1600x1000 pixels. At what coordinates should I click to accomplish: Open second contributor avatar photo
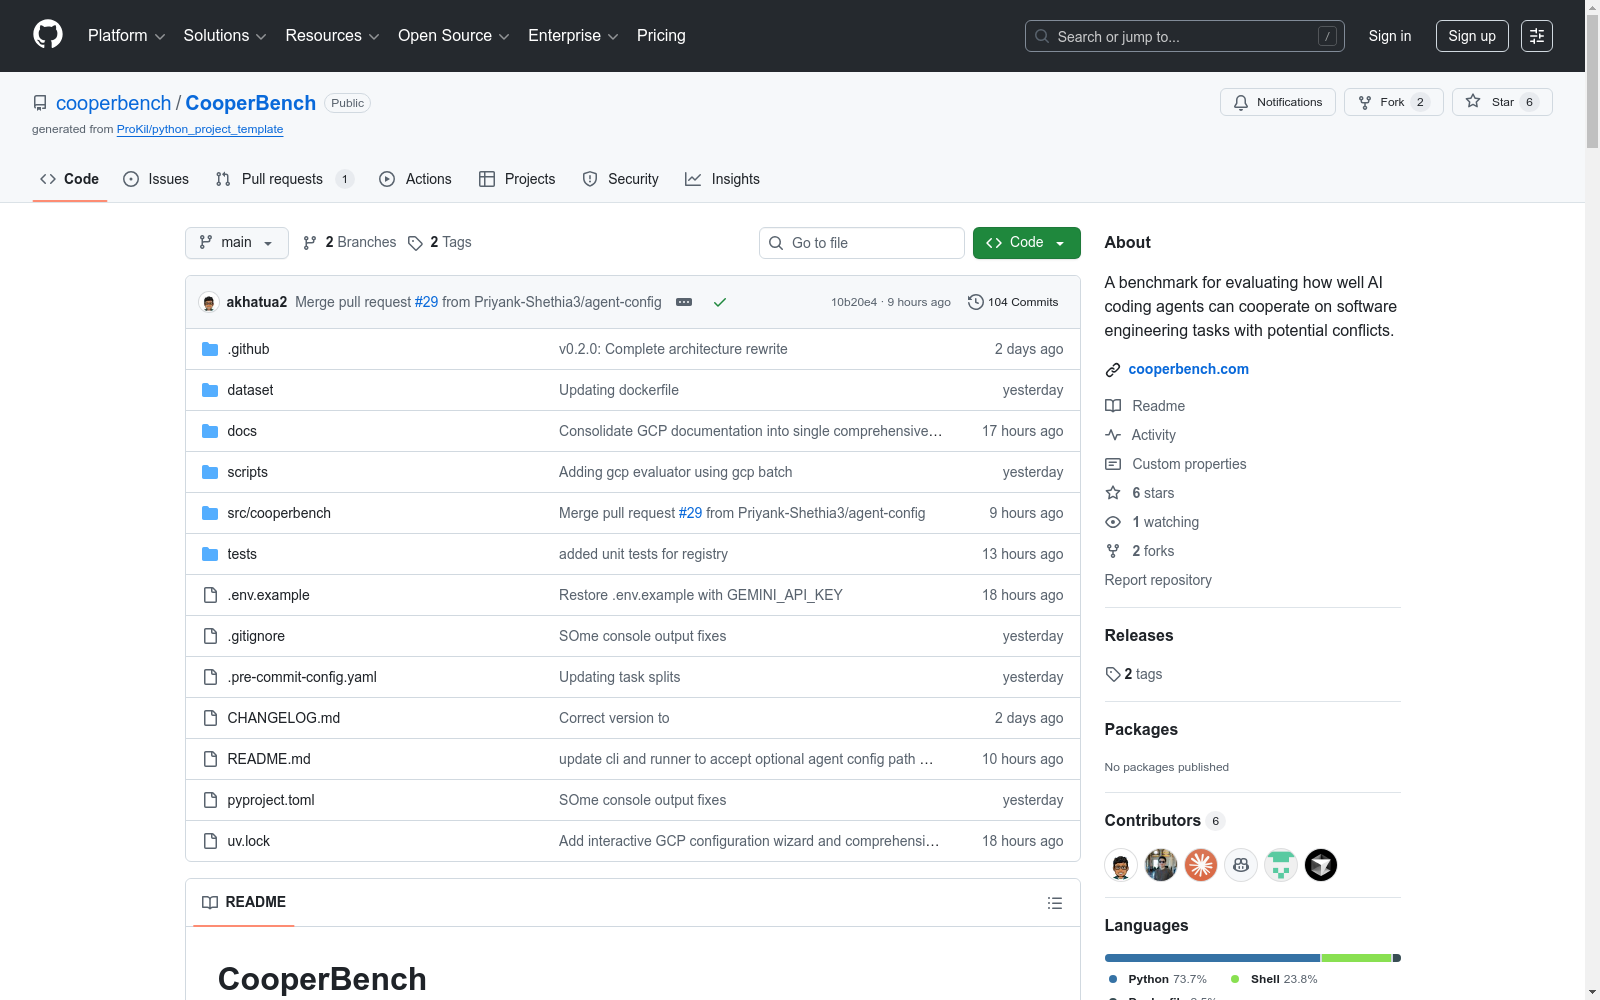point(1161,865)
